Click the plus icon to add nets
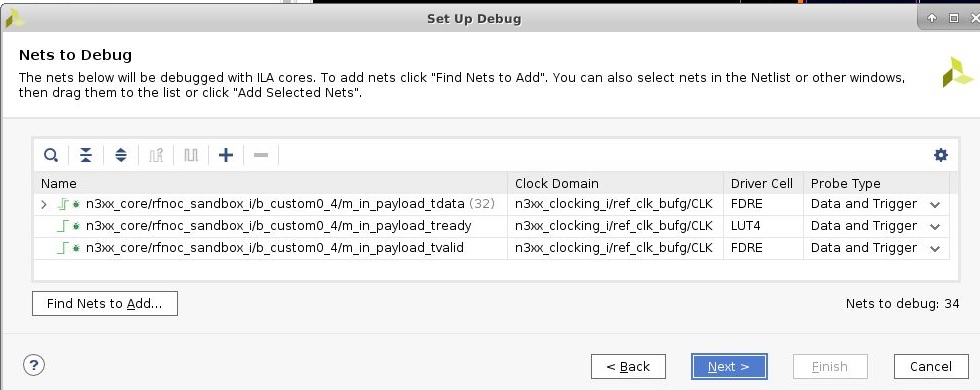The width and height of the screenshot is (980, 390). point(226,155)
